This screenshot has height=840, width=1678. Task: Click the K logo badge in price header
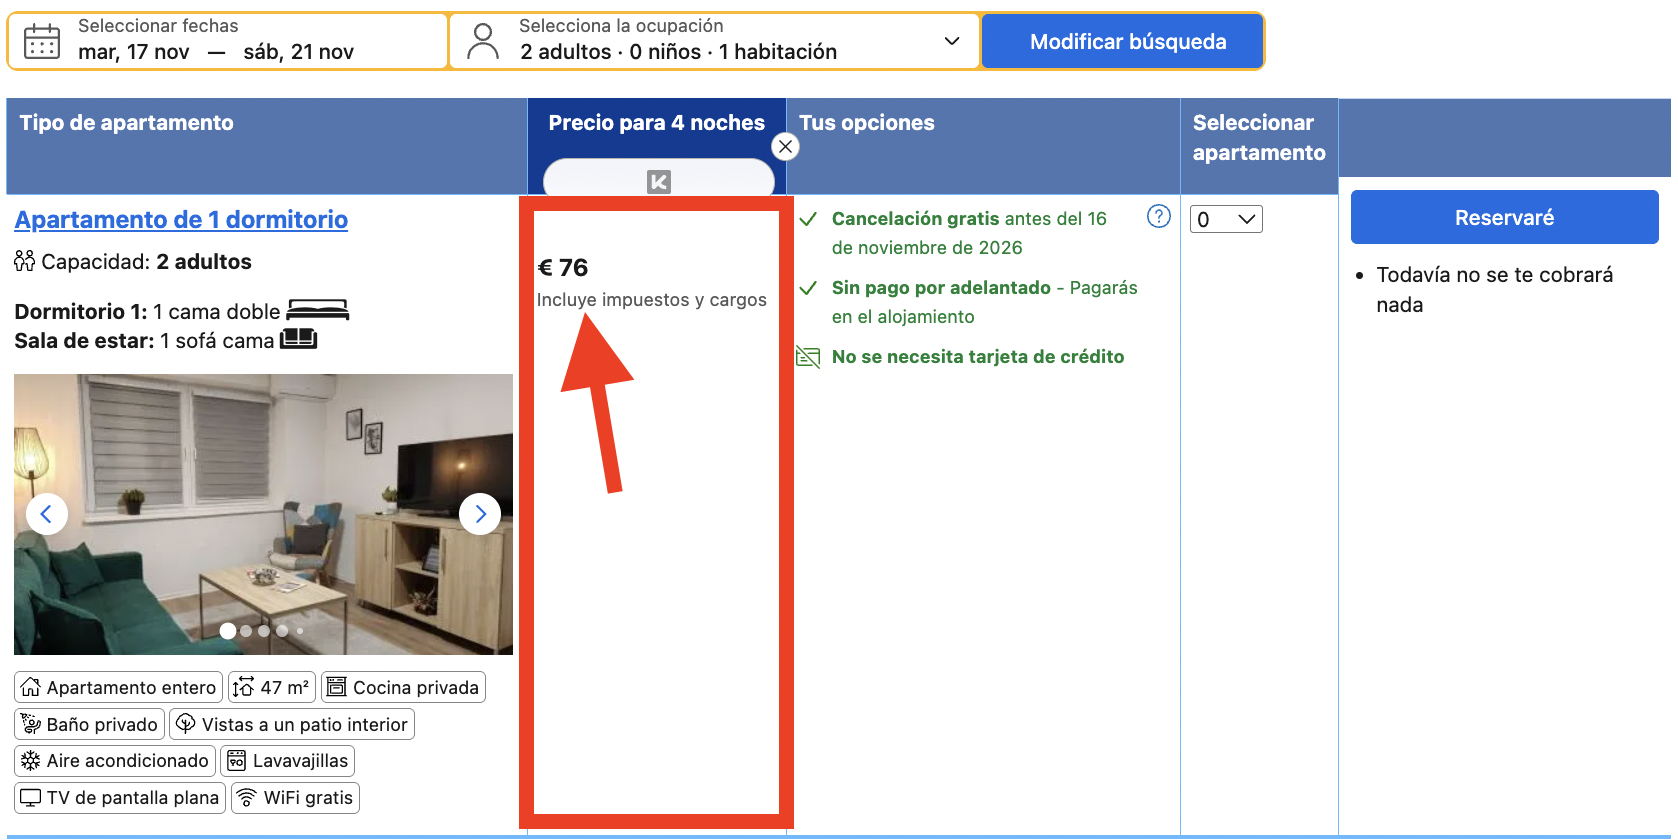[x=658, y=181]
